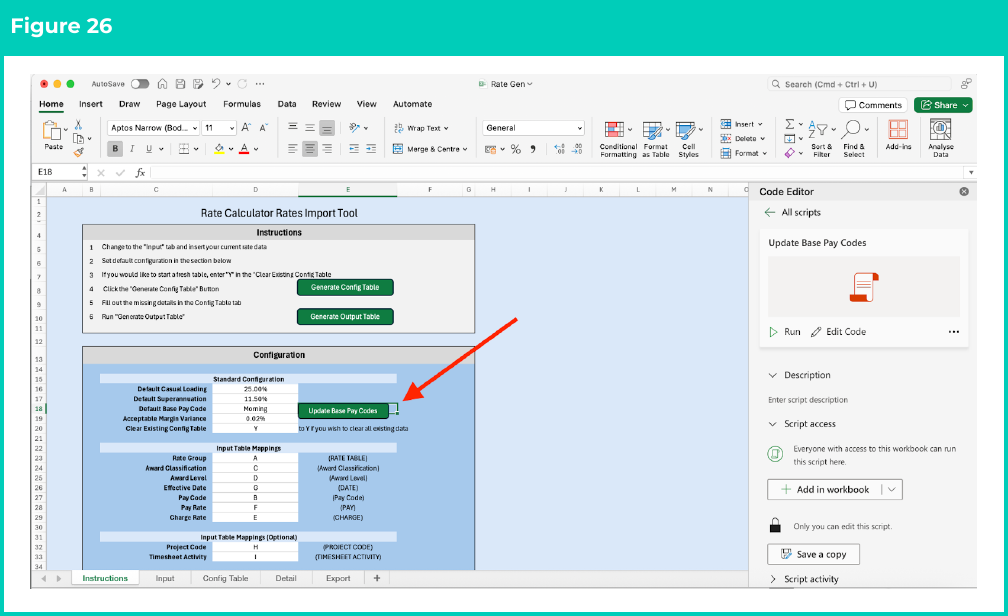This screenshot has height=616, width=1008.
Task: Click Add in workbook button
Action: [x=825, y=489]
